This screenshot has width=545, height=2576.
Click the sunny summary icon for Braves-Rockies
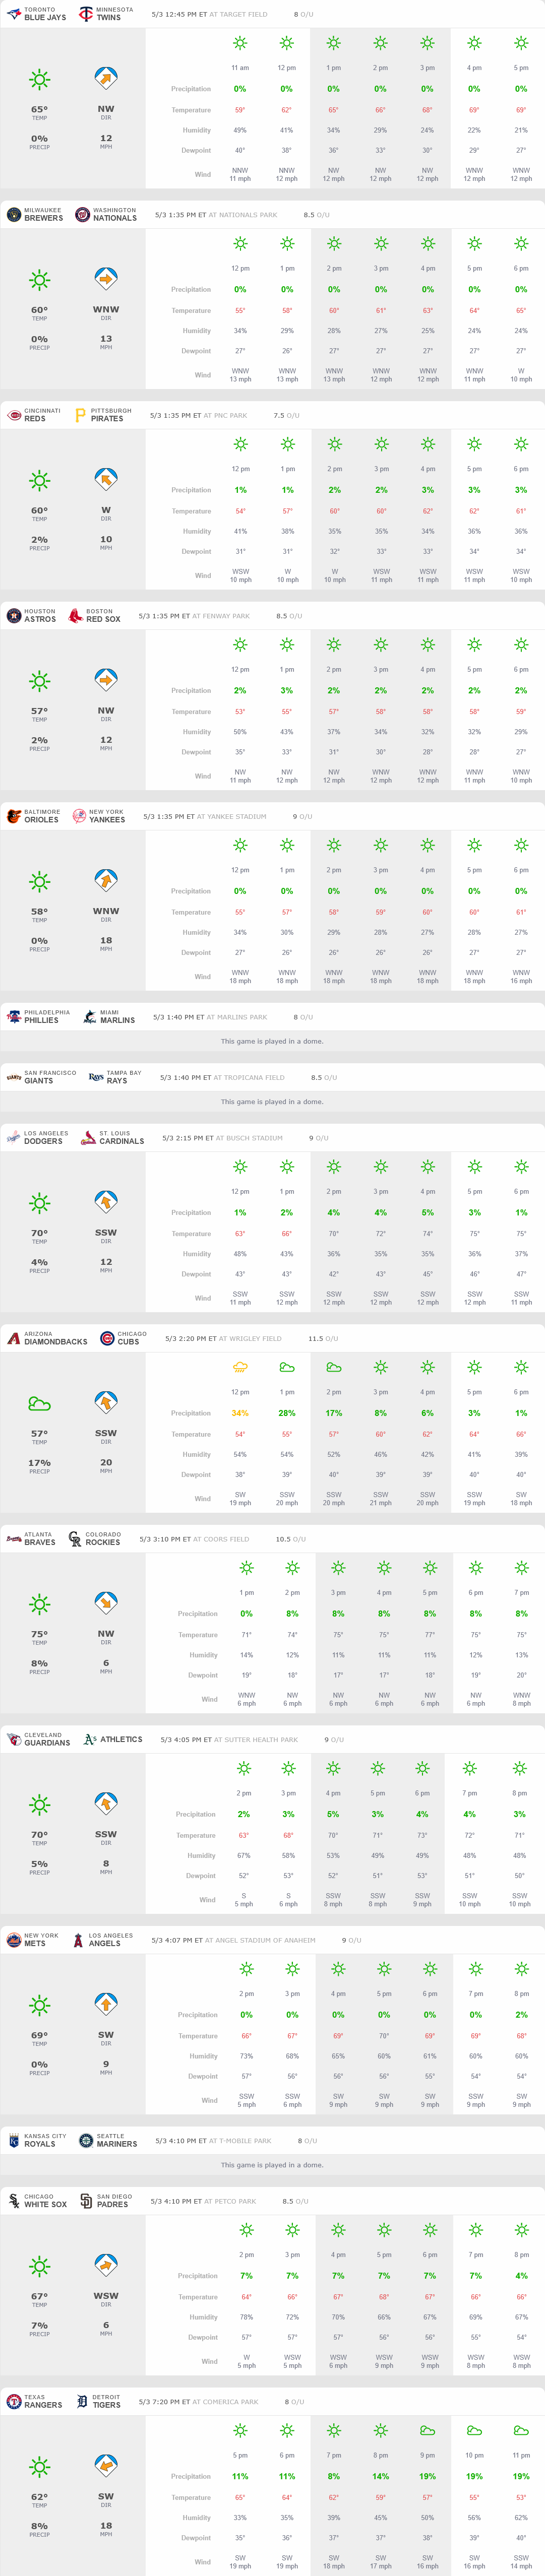39,1603
